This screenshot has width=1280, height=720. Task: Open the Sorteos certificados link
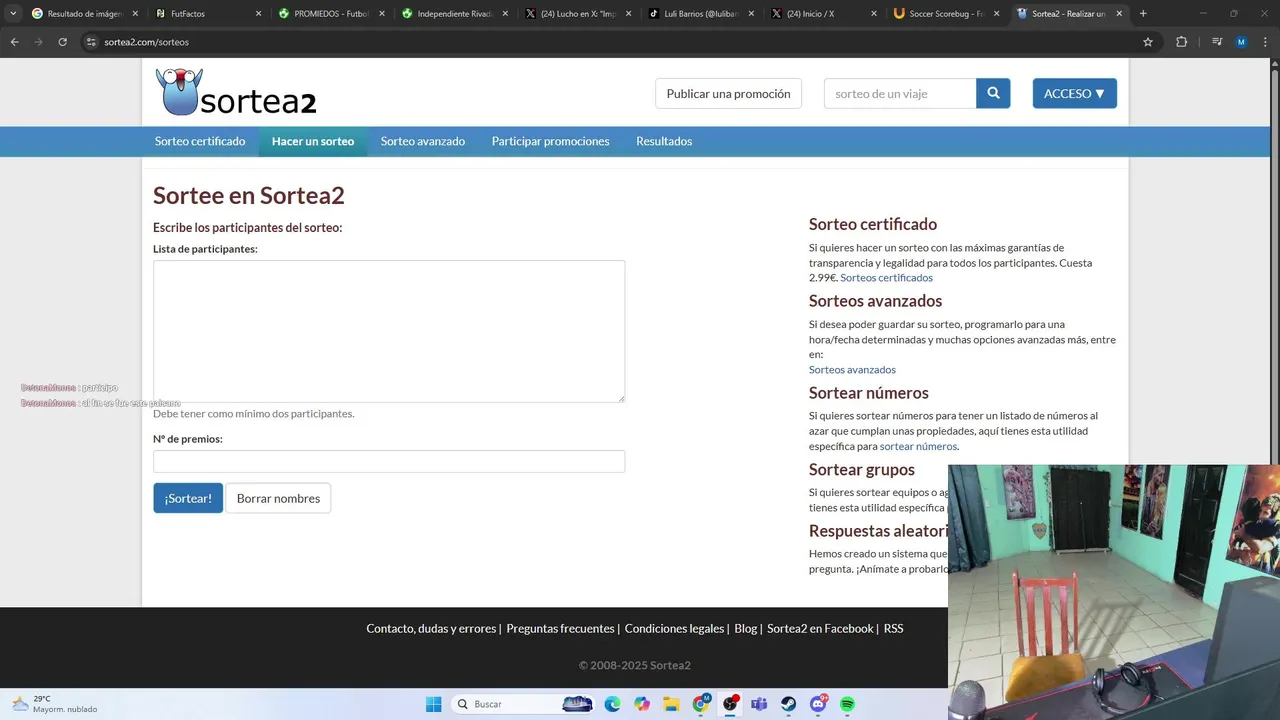886,278
